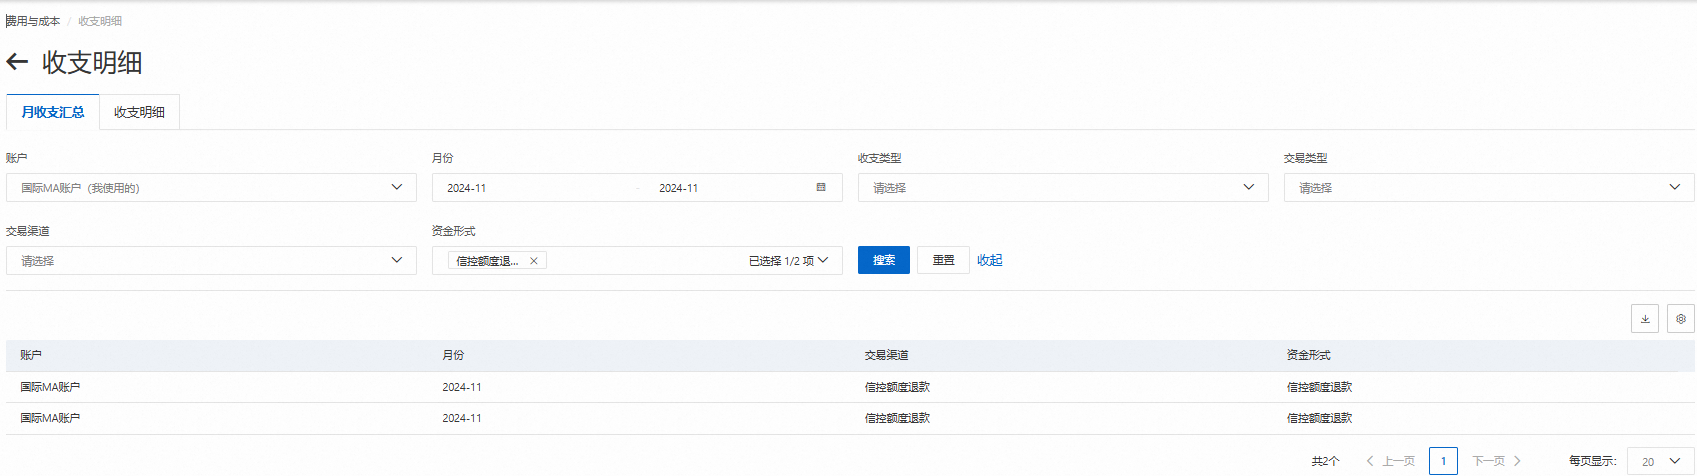Switch to the 月收支汇总 tab
The width and height of the screenshot is (1697, 476).
[x=53, y=112]
